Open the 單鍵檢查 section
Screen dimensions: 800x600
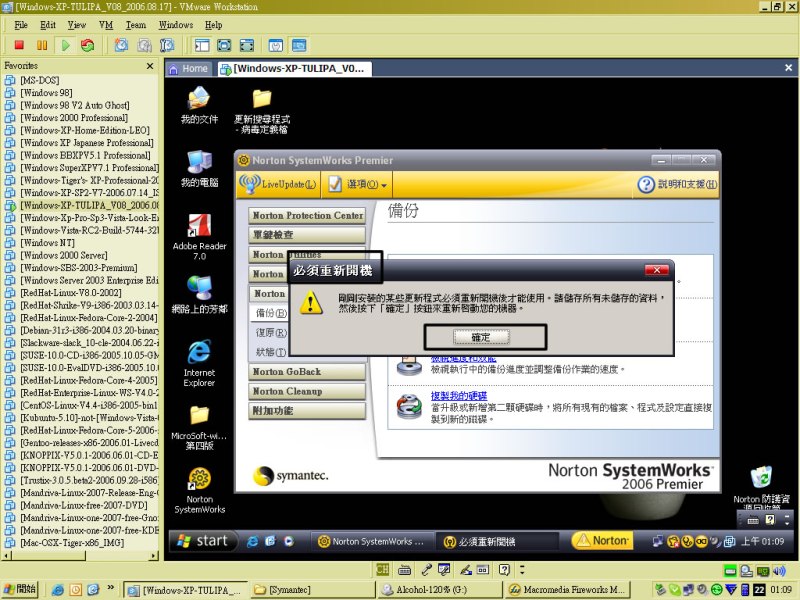[x=308, y=235]
